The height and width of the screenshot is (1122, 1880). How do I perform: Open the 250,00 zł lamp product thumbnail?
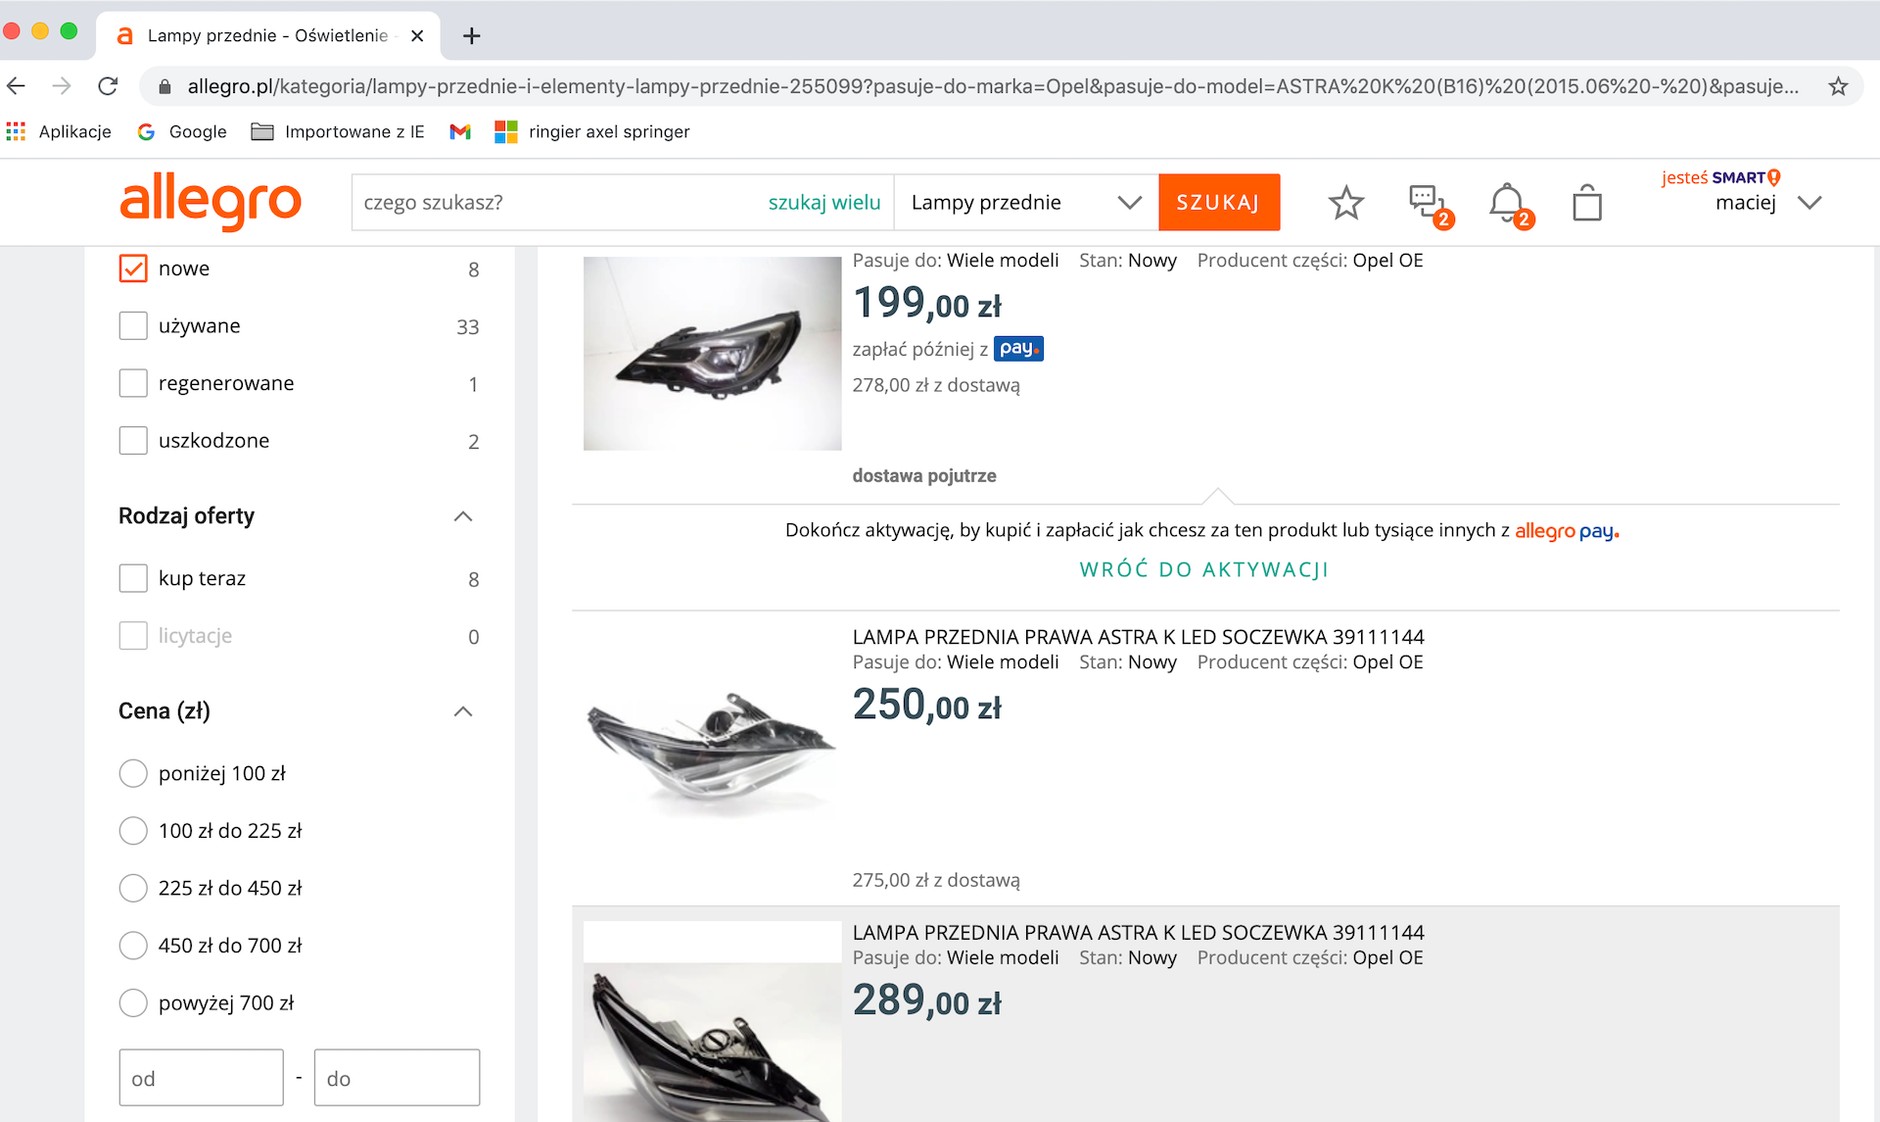tap(711, 745)
